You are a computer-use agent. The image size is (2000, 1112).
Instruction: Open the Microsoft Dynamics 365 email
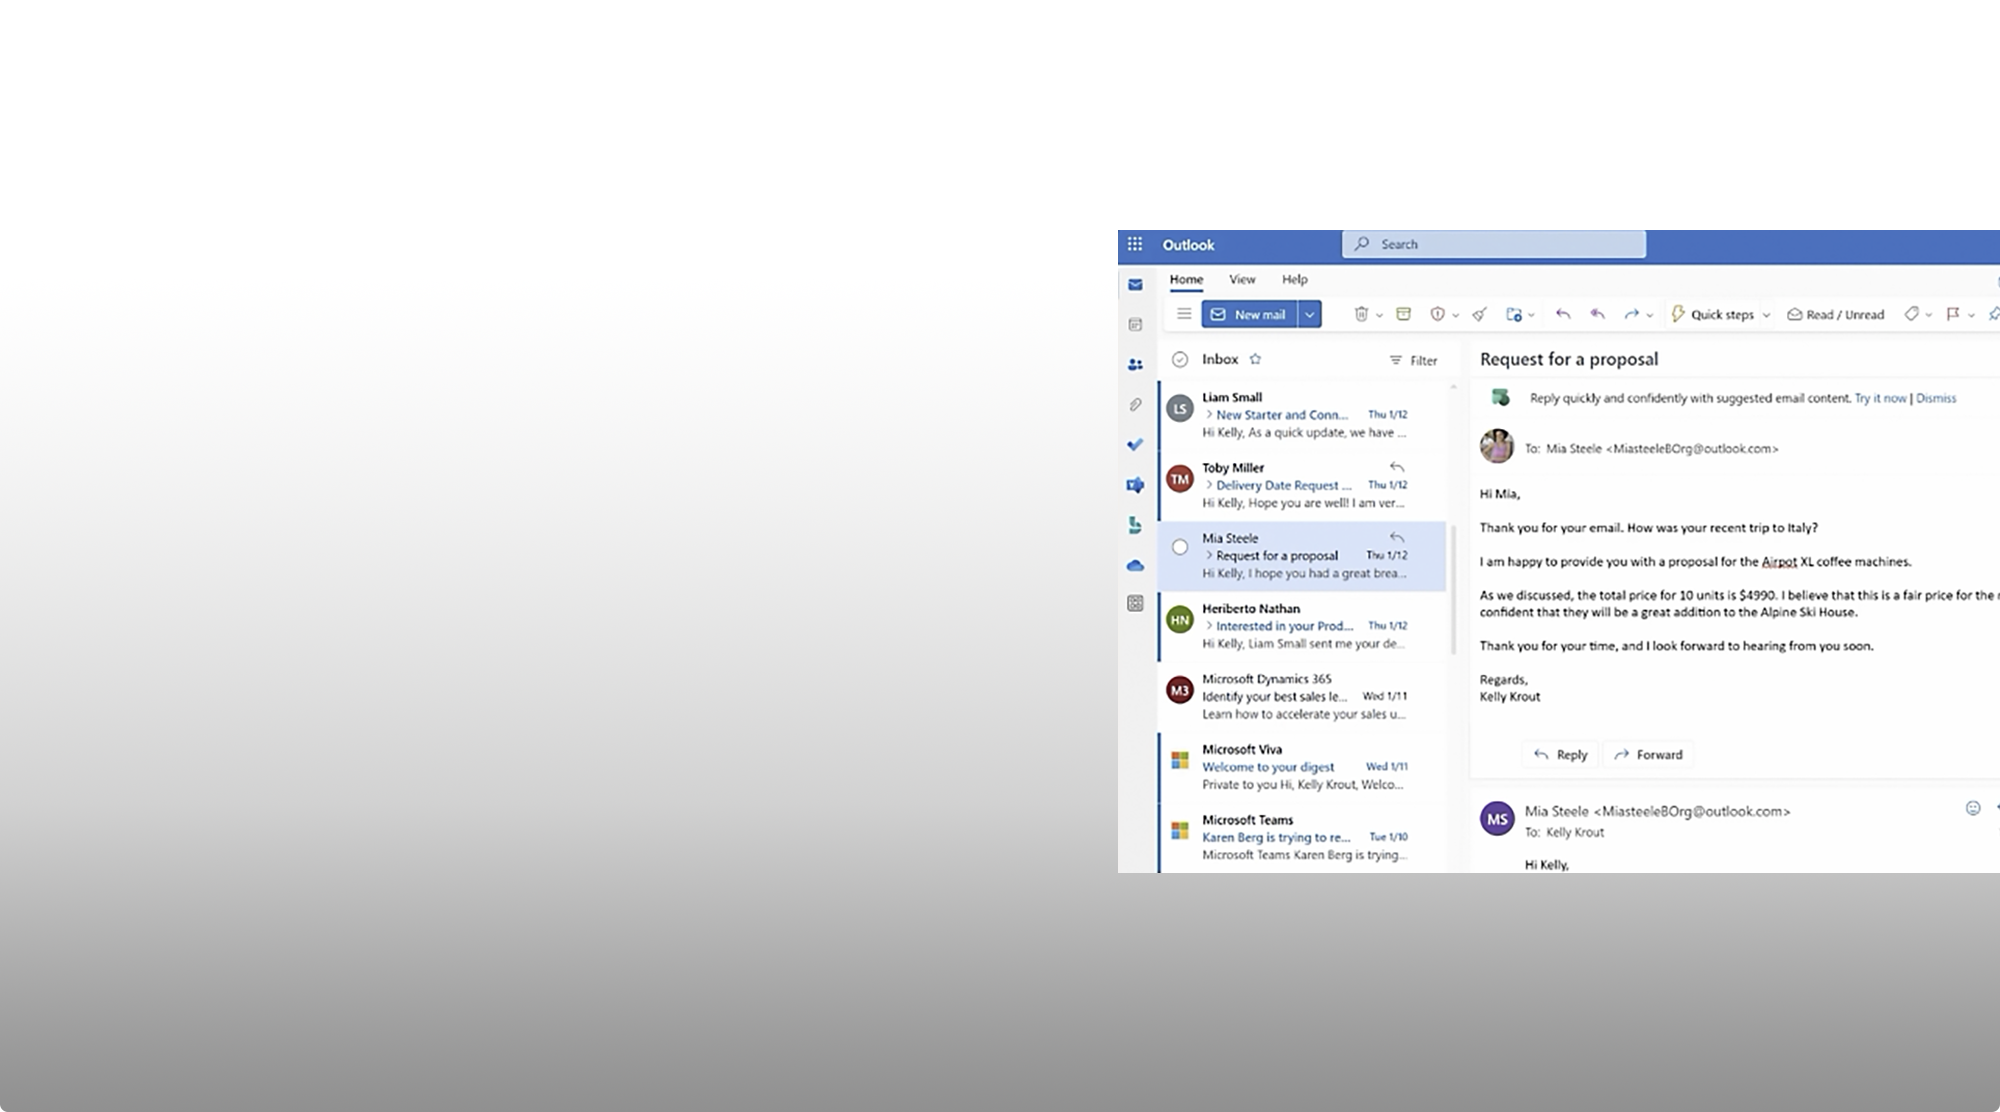[x=1303, y=697]
